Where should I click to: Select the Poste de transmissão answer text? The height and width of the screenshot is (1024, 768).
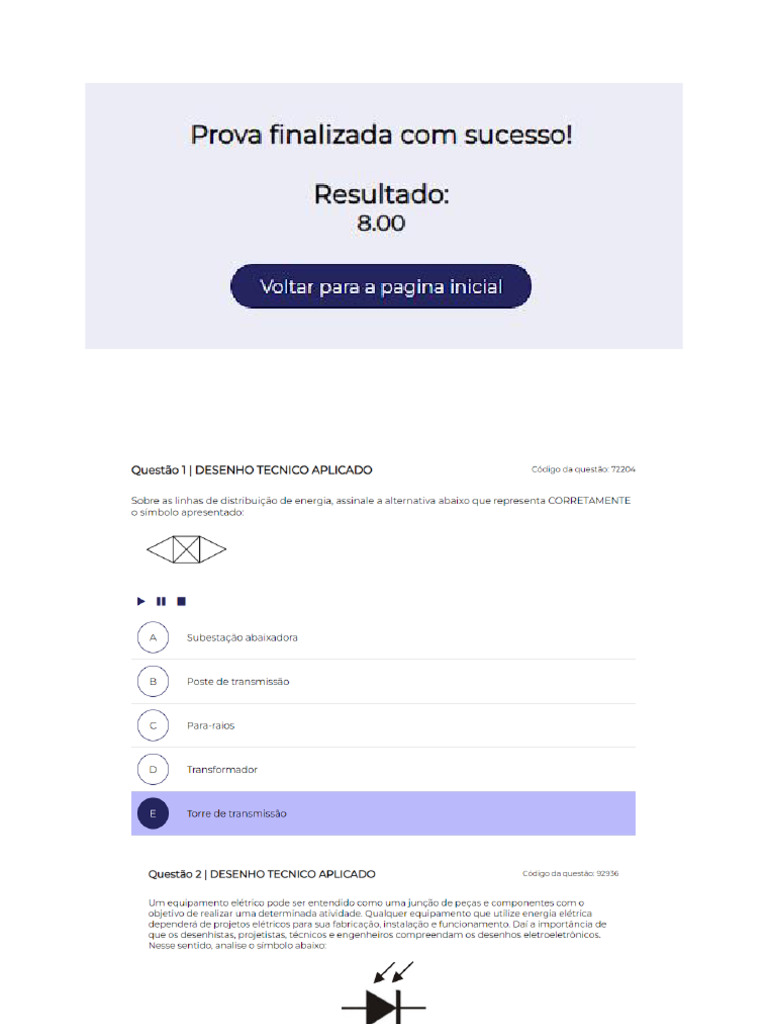click(x=238, y=681)
